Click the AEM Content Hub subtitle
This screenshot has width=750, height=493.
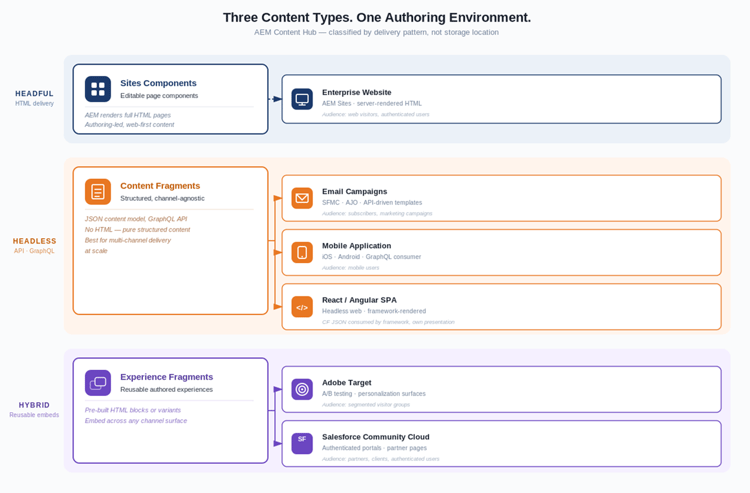376,33
